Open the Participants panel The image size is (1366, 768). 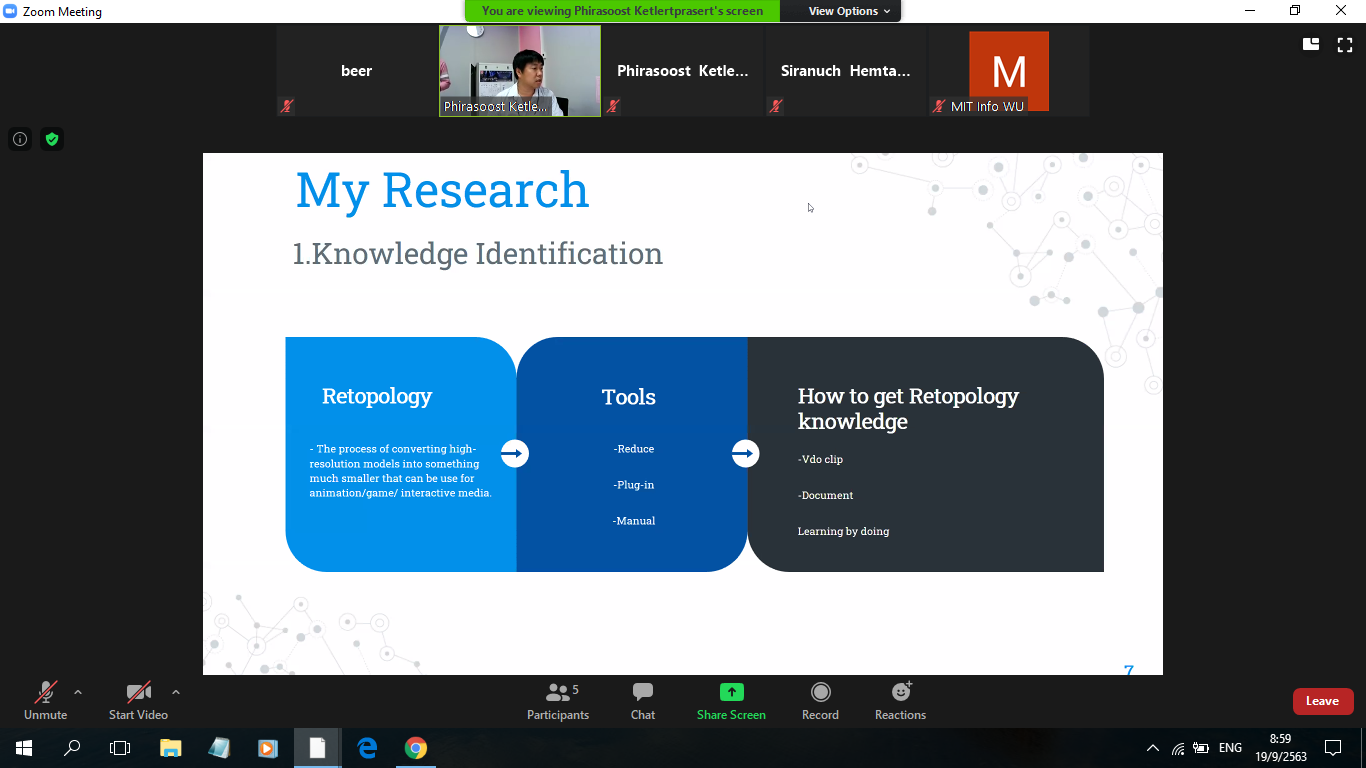(558, 701)
